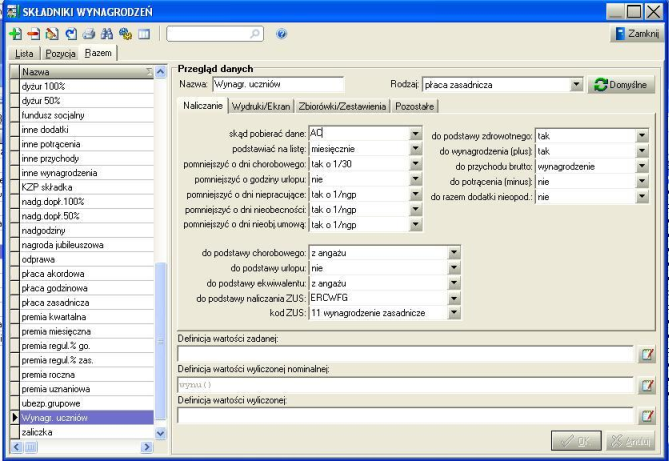Screen dimensions: 669x461
Task: Click the list scroll up arrow
Action: pyautogui.click(x=160, y=72)
